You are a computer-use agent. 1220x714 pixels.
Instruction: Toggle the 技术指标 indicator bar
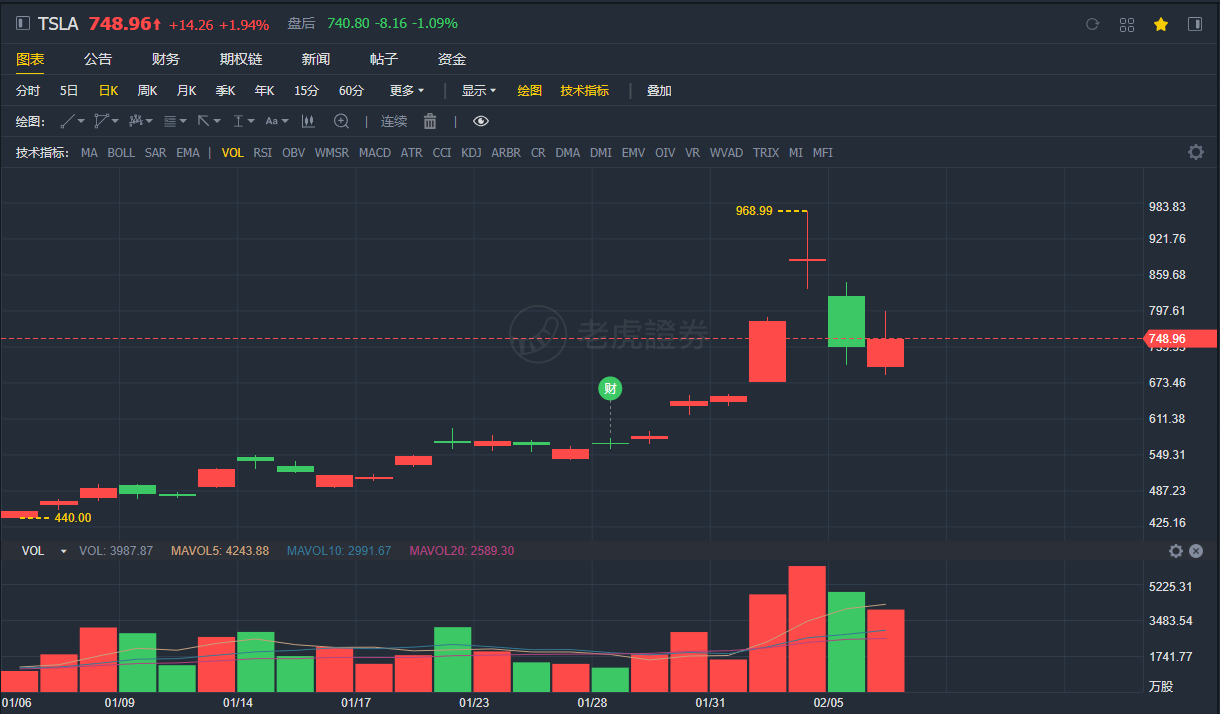pyautogui.click(x=584, y=90)
